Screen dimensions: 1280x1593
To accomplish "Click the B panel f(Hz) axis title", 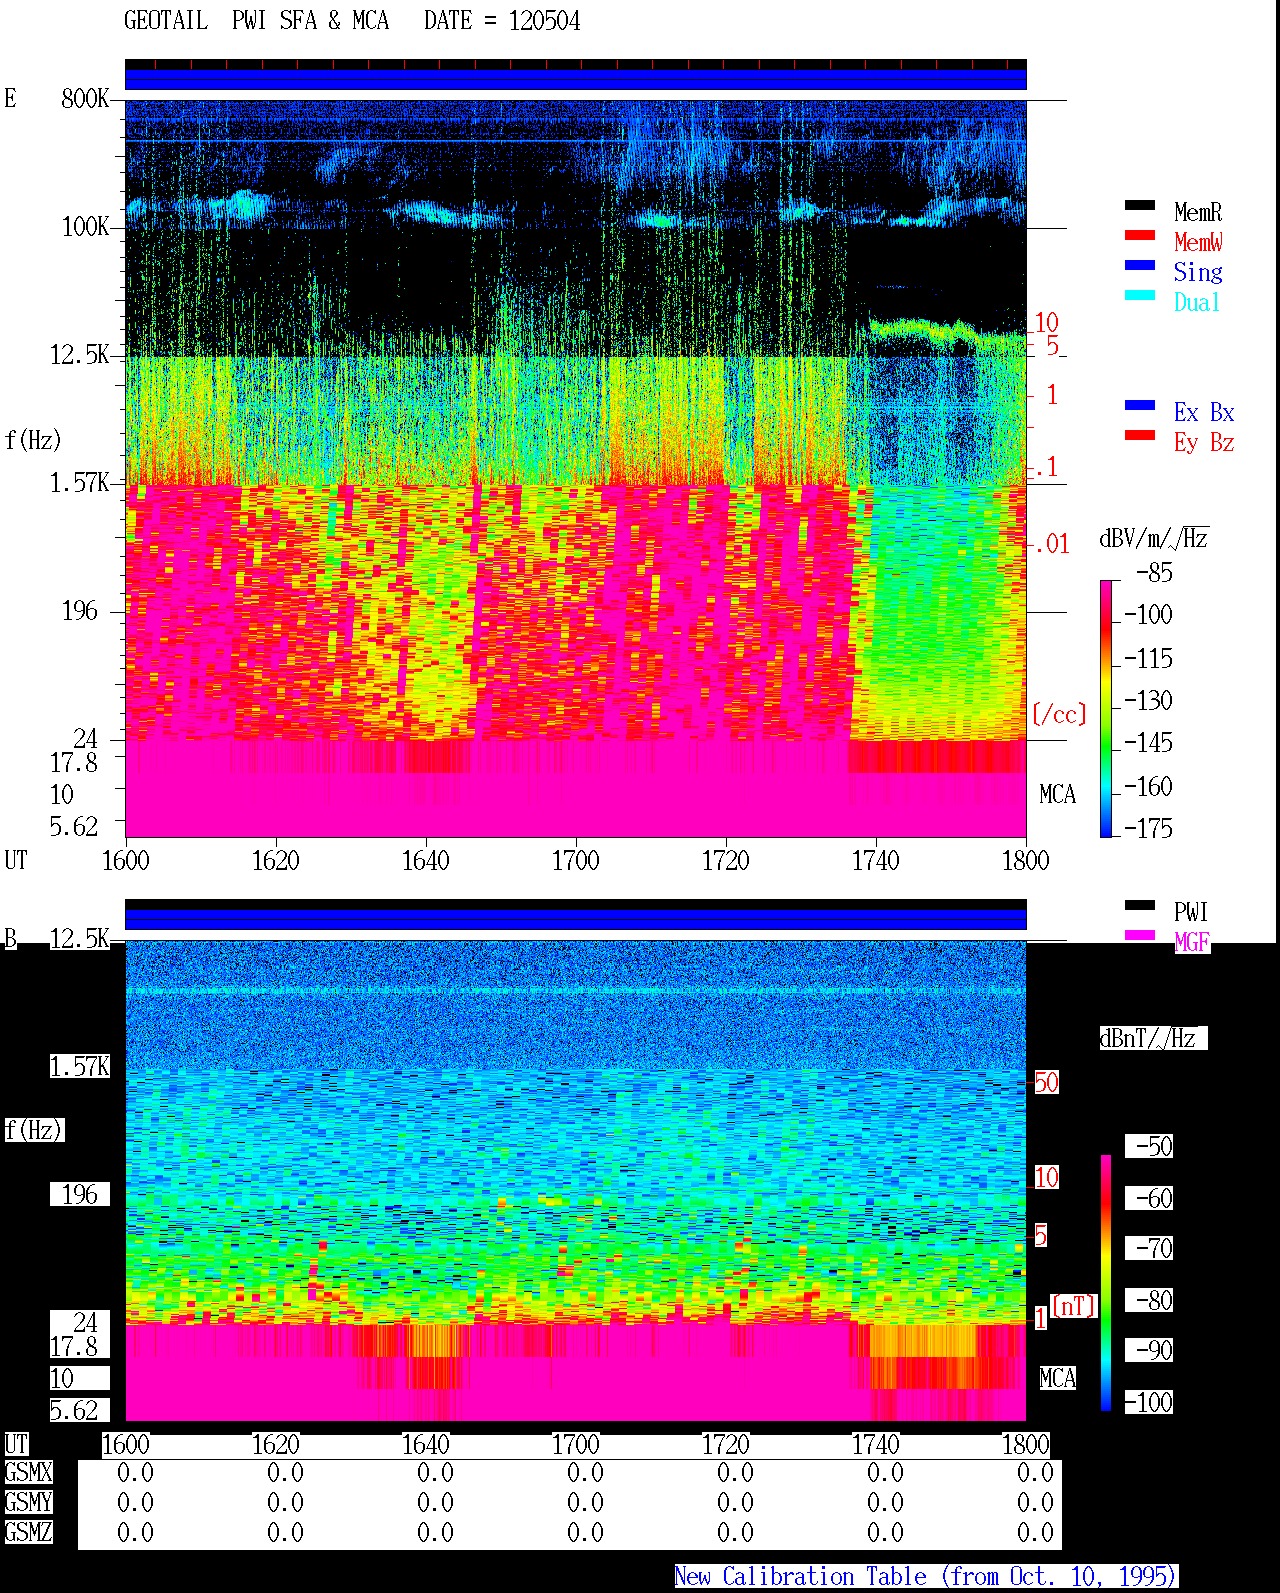I will coord(33,1130).
